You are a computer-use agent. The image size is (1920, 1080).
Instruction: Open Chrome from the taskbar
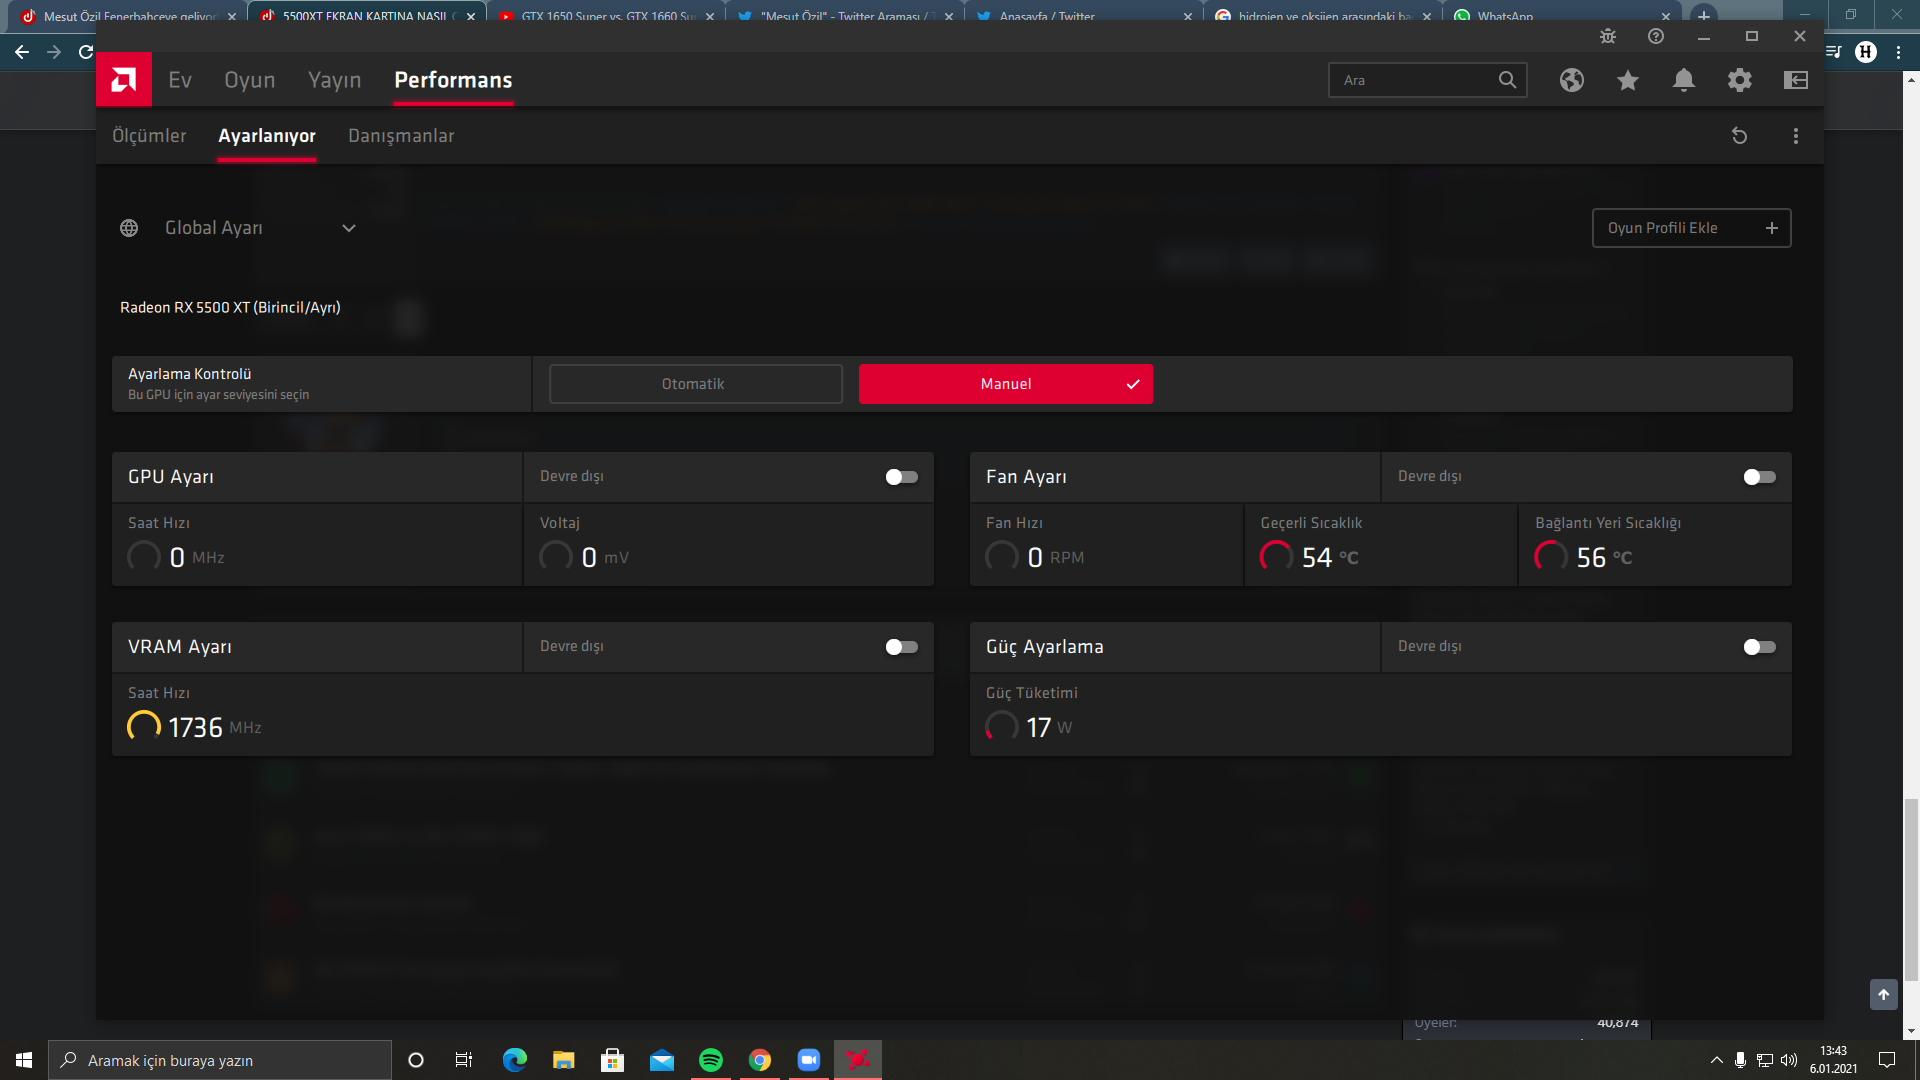pyautogui.click(x=760, y=1060)
